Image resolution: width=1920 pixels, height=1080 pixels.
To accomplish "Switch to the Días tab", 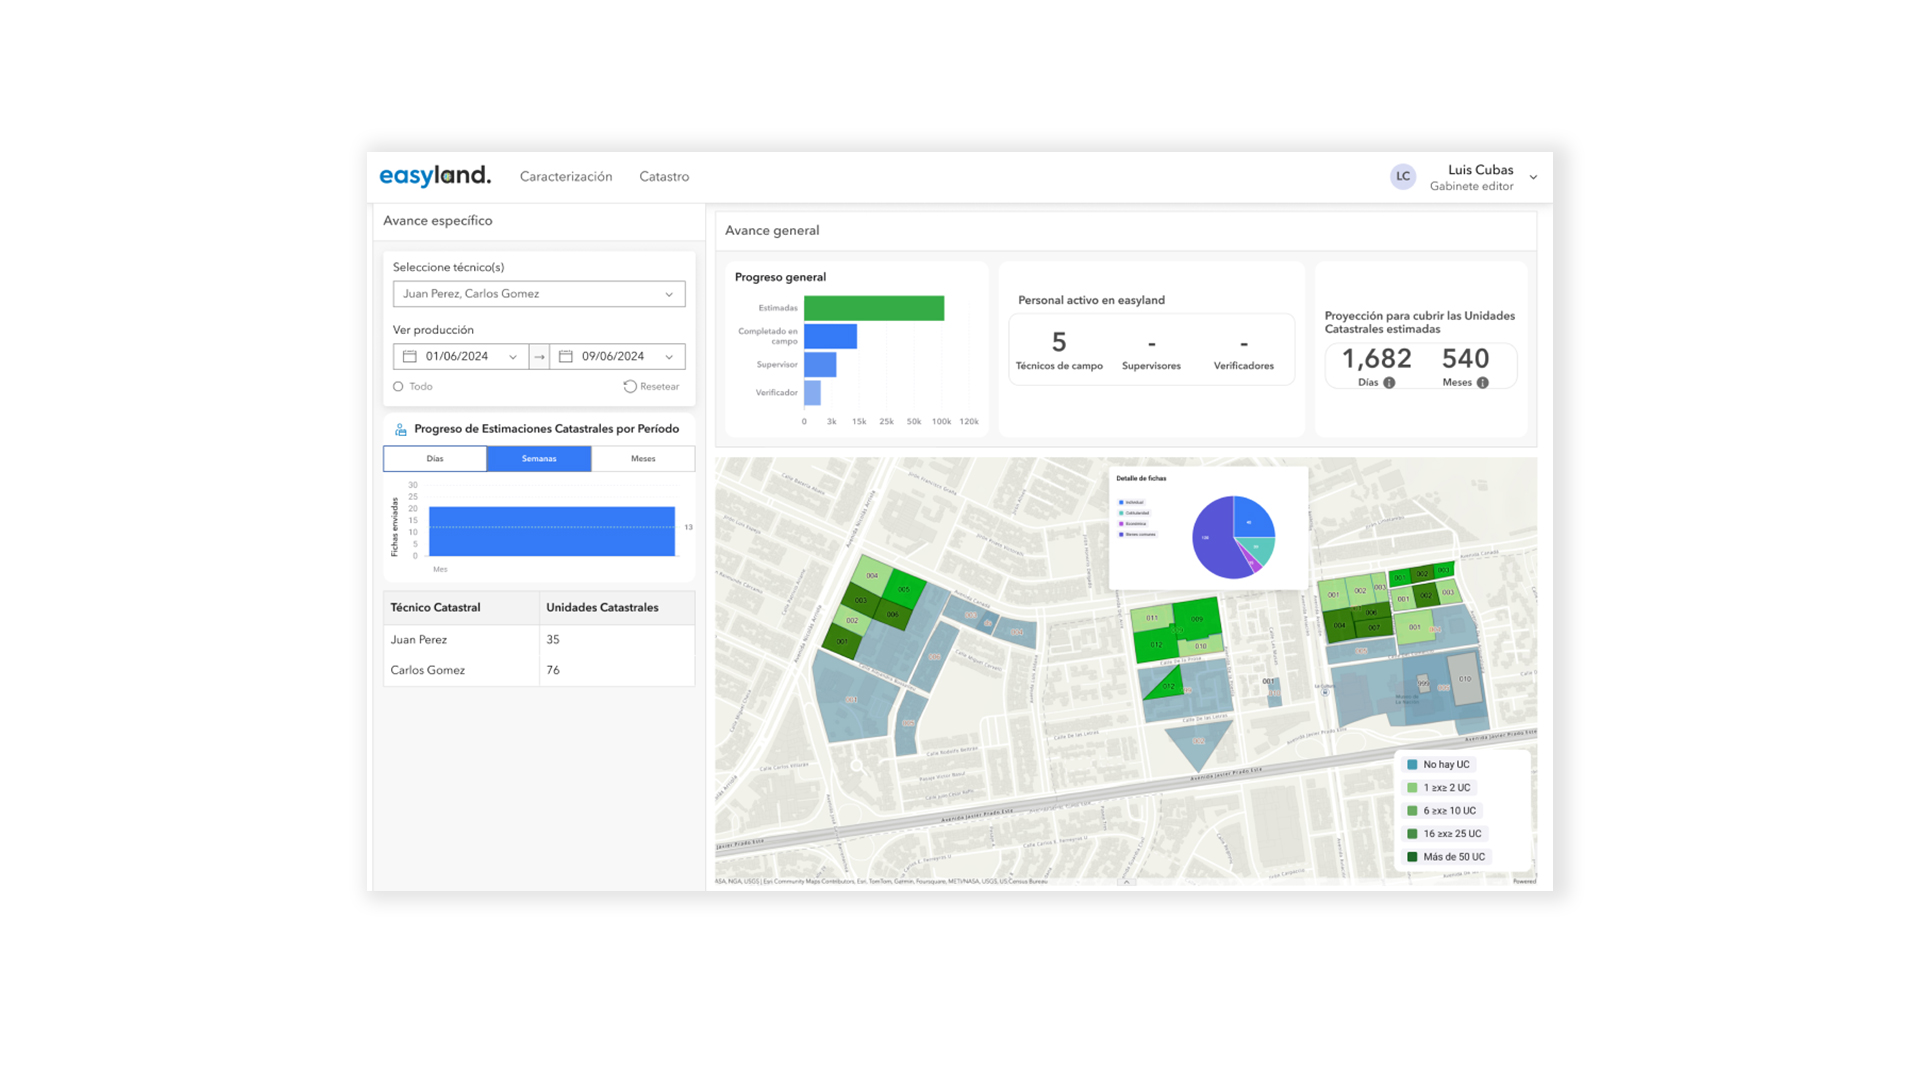I will click(x=435, y=459).
